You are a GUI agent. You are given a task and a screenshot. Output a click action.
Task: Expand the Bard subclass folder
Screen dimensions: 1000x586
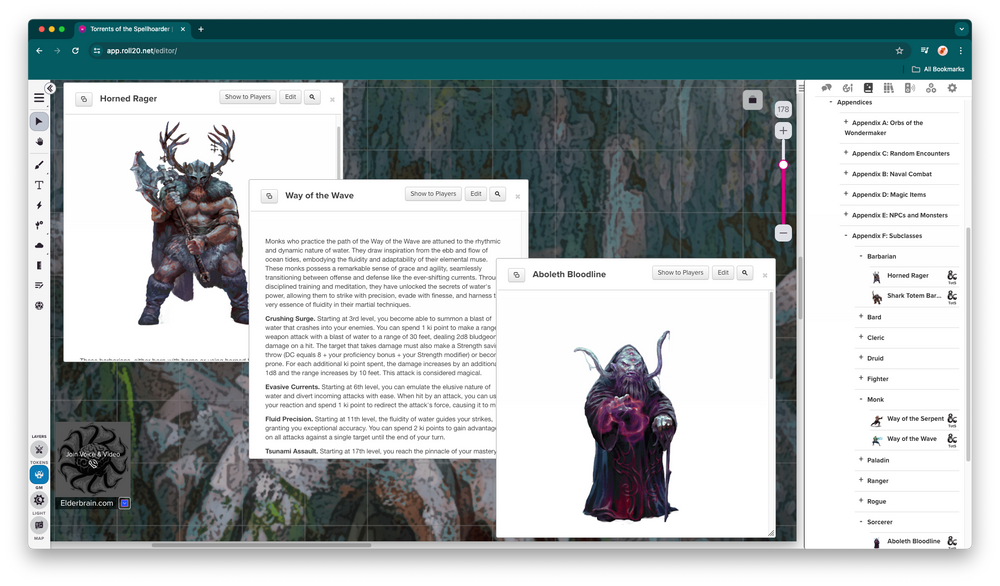click(860, 317)
